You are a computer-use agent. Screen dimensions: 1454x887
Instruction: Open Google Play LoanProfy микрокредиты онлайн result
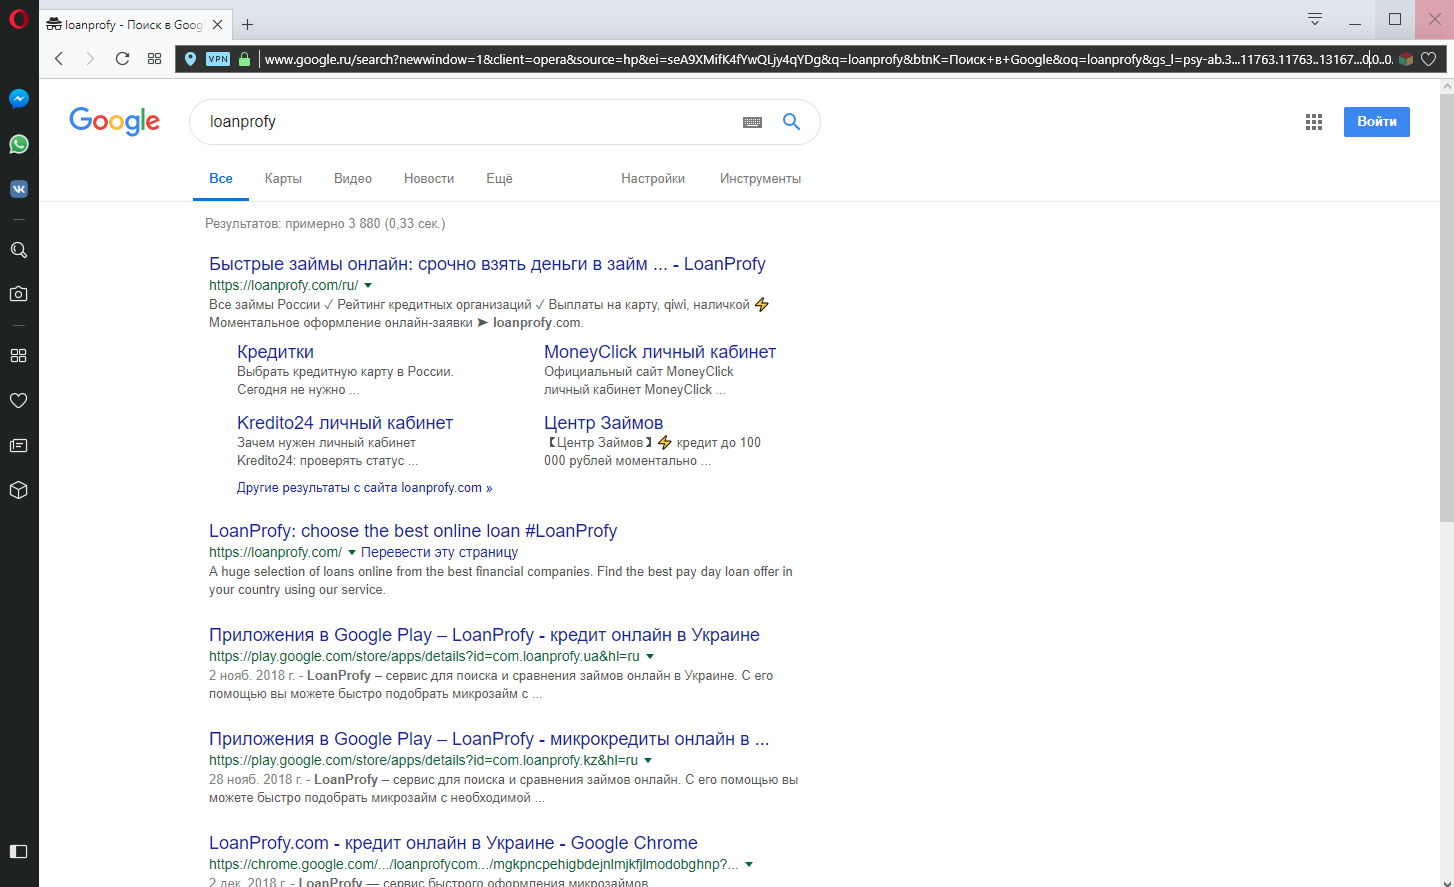(489, 739)
